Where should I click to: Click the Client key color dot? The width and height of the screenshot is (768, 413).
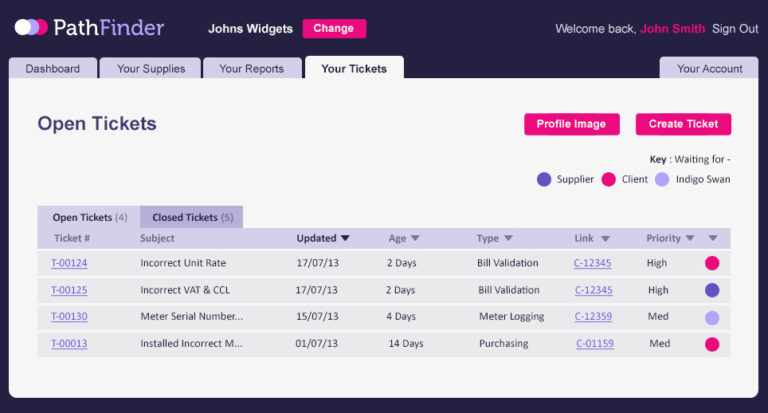pyautogui.click(x=608, y=180)
